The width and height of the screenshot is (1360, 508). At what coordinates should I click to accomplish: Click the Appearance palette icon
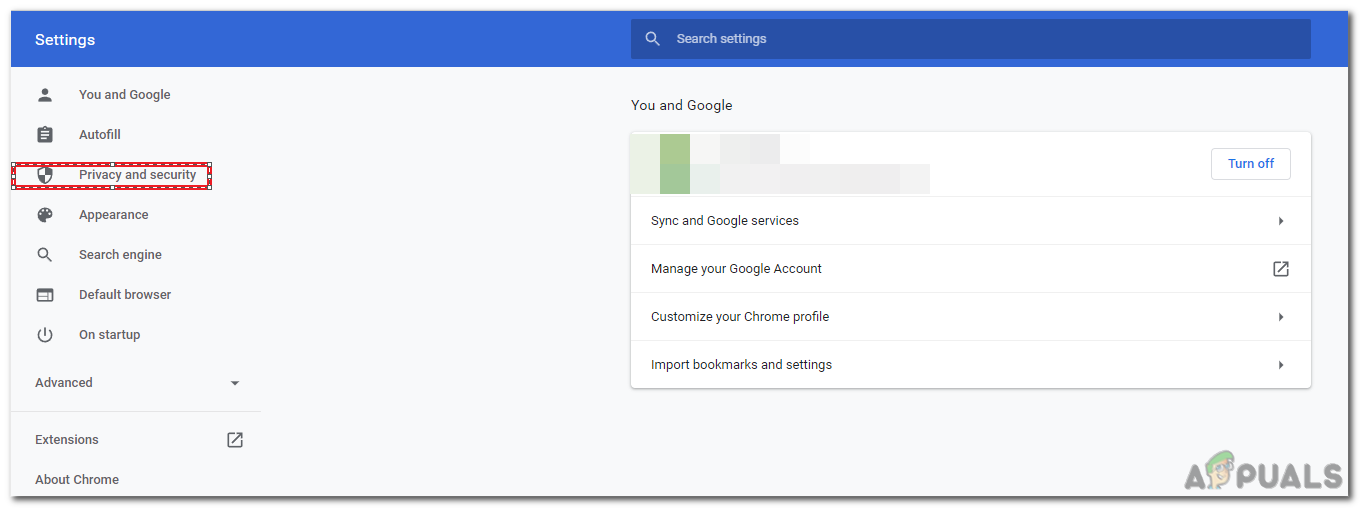tap(44, 215)
